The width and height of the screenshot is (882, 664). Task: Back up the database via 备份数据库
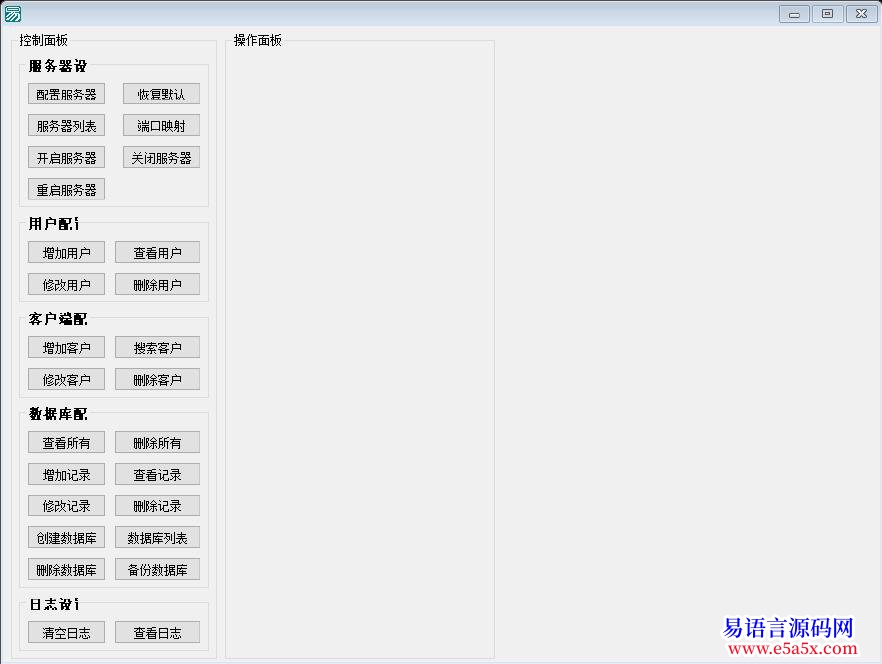pyautogui.click(x=157, y=569)
